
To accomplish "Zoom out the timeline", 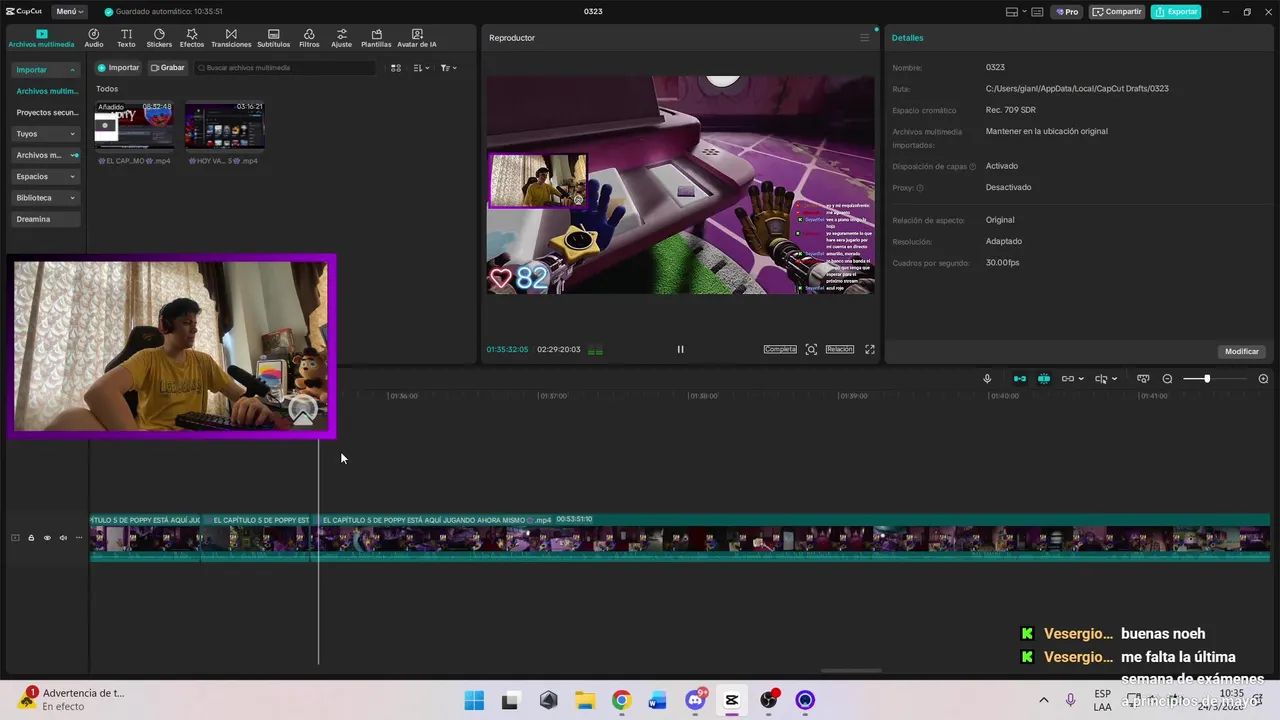I will (x=1167, y=379).
